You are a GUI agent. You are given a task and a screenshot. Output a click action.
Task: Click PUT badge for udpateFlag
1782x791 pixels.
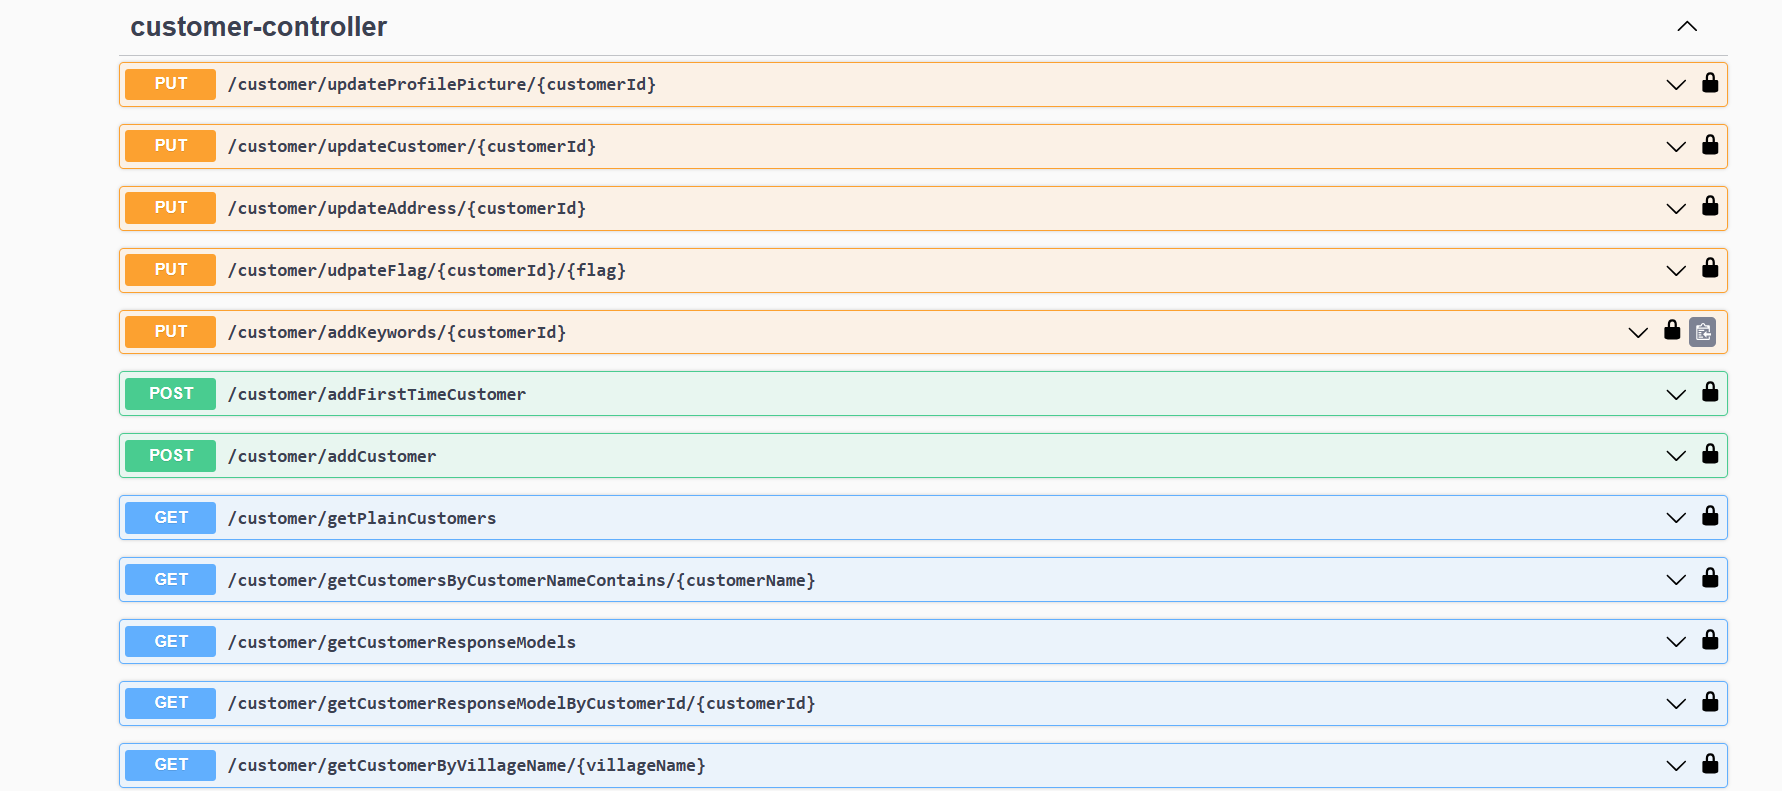[170, 270]
